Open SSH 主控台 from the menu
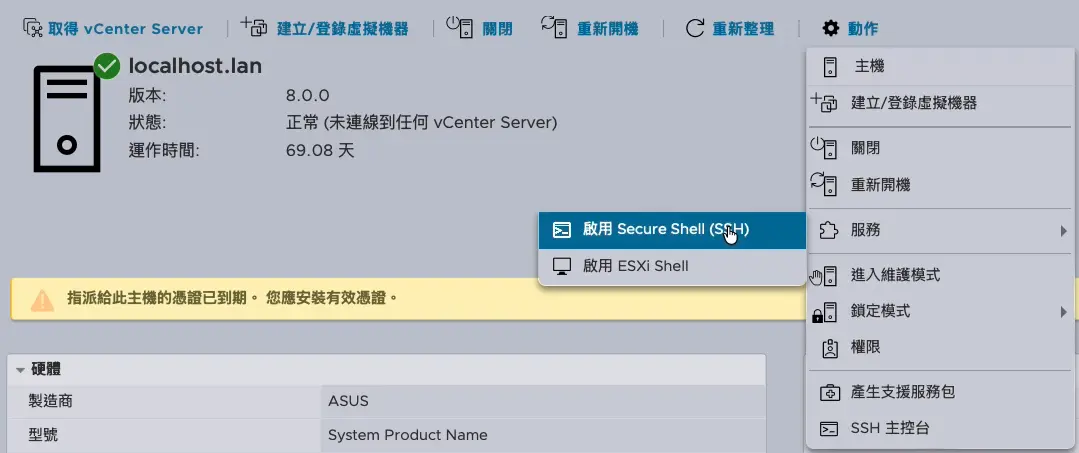 (x=889, y=428)
